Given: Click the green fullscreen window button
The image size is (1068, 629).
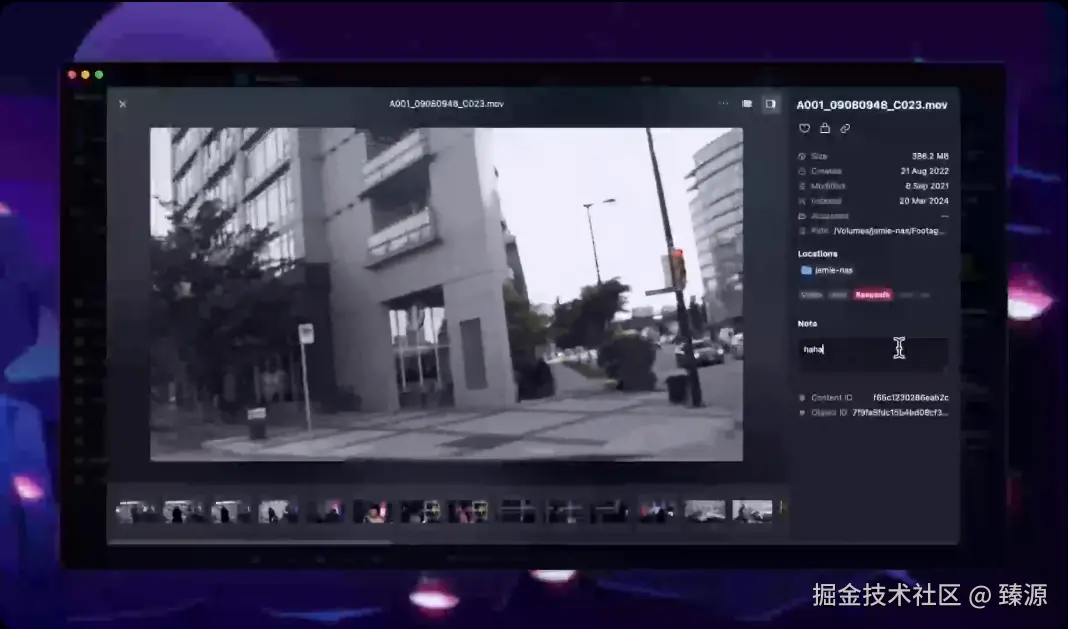Looking at the screenshot, I should click(99, 75).
